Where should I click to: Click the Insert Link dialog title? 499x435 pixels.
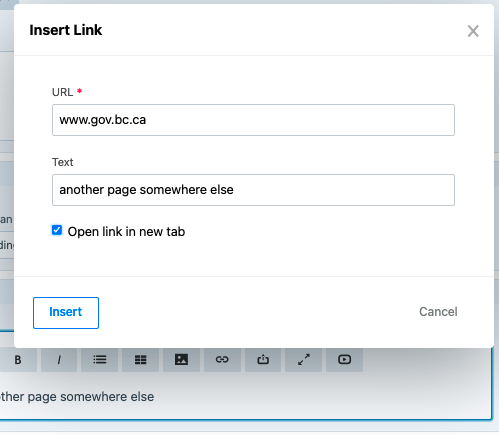coord(66,30)
